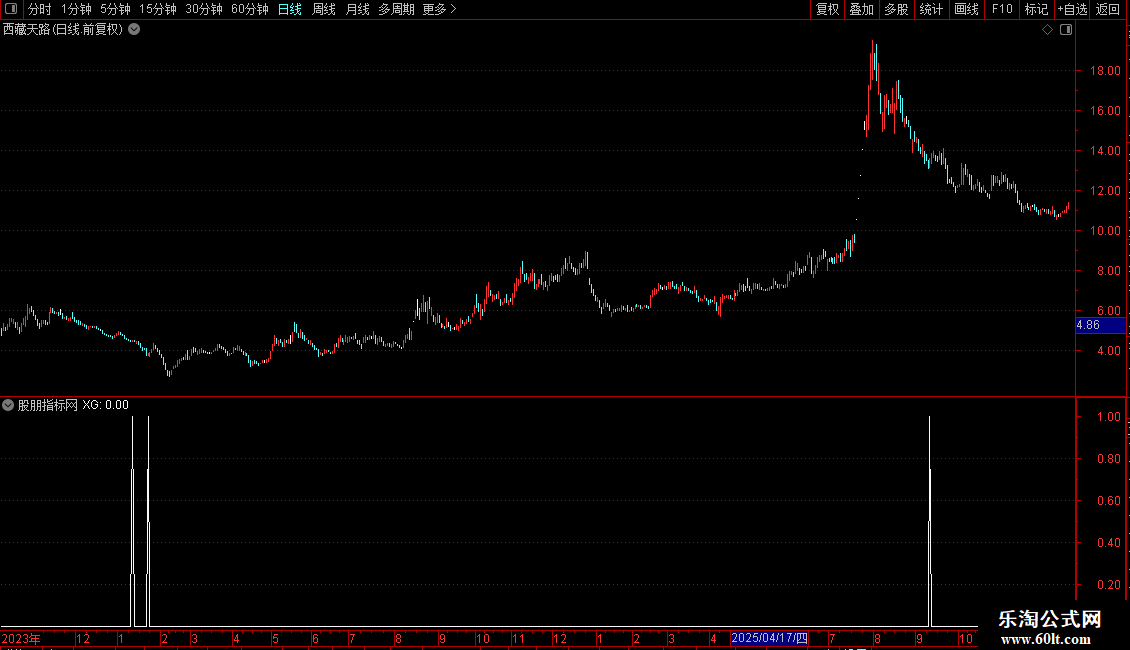Image resolution: width=1130 pixels, height=650 pixels.
Task: Switch to 5分钟 chart period
Action: pyautogui.click(x=115, y=9)
